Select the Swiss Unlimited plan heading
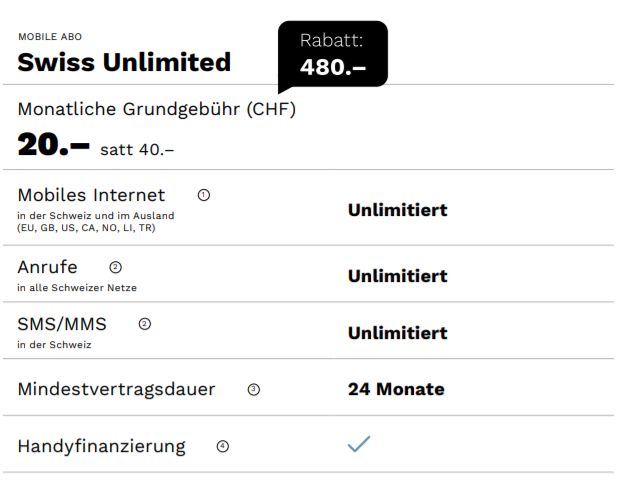Viewport: 628px width, 483px height. click(124, 63)
